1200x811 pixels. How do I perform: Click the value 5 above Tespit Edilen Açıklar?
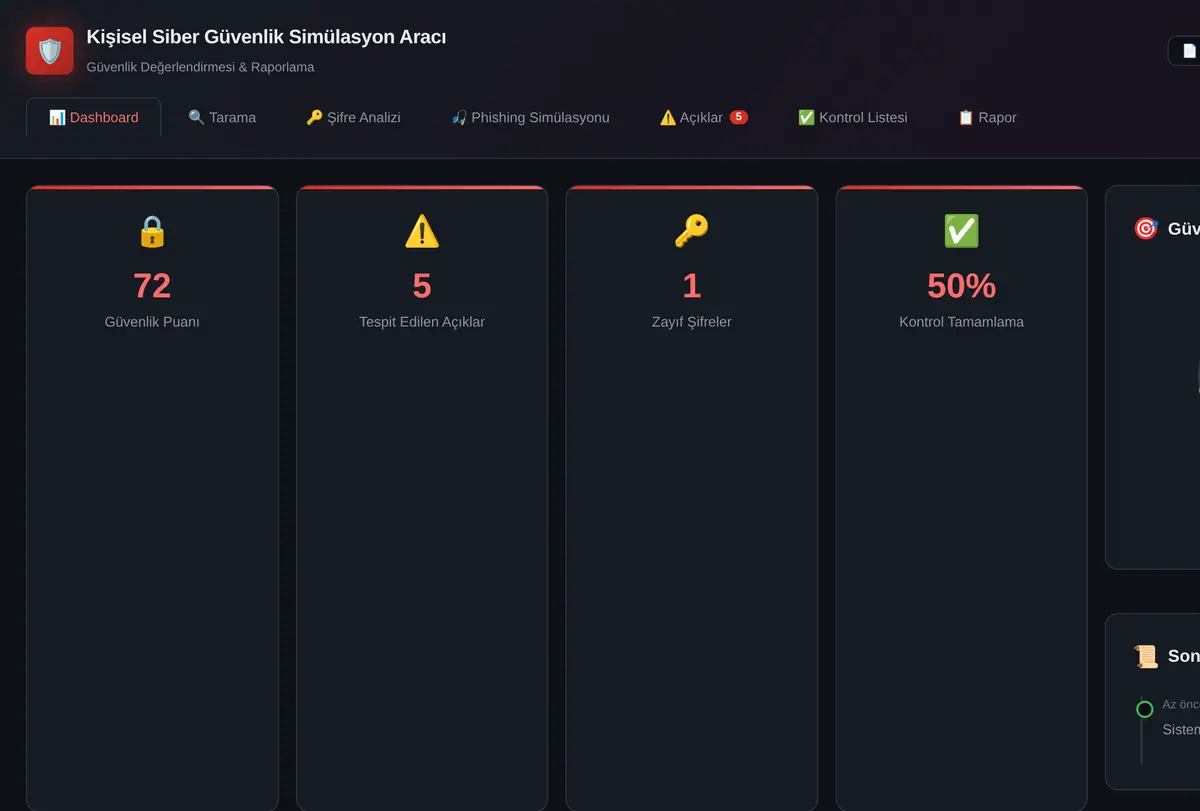pyautogui.click(x=422, y=286)
